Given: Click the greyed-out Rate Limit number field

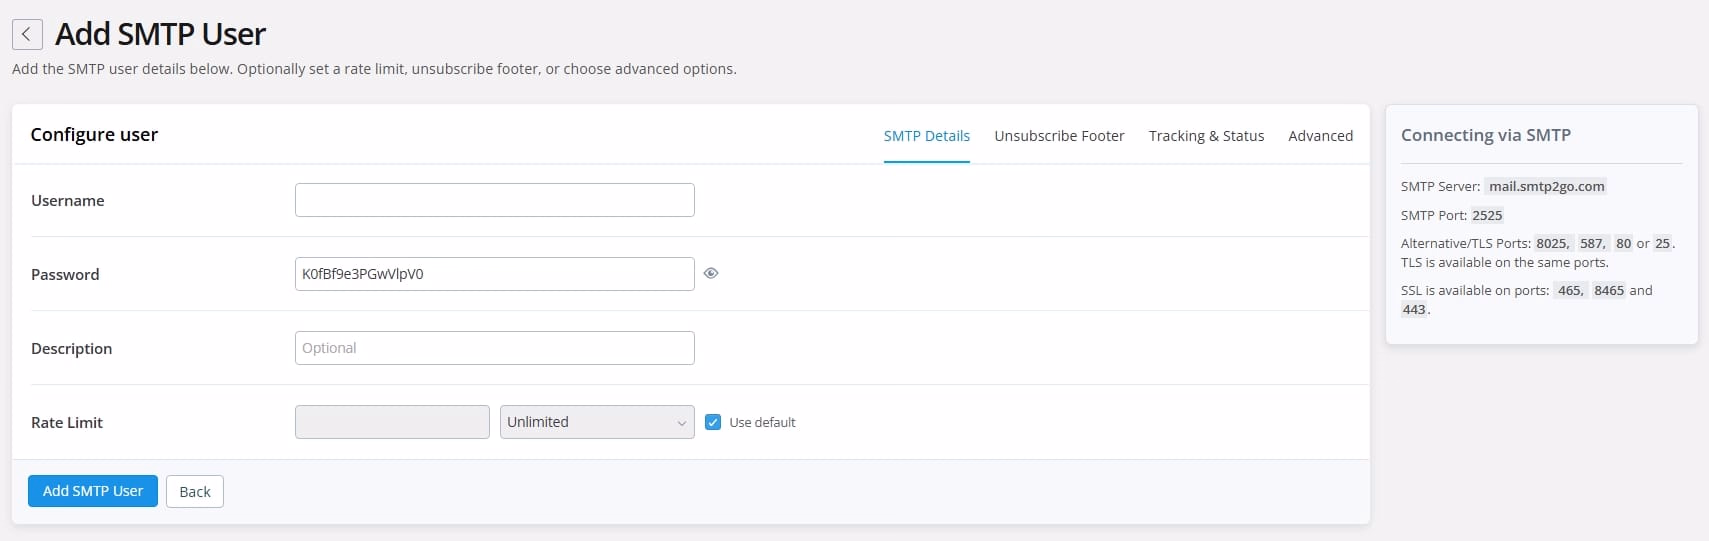Looking at the screenshot, I should (x=392, y=422).
